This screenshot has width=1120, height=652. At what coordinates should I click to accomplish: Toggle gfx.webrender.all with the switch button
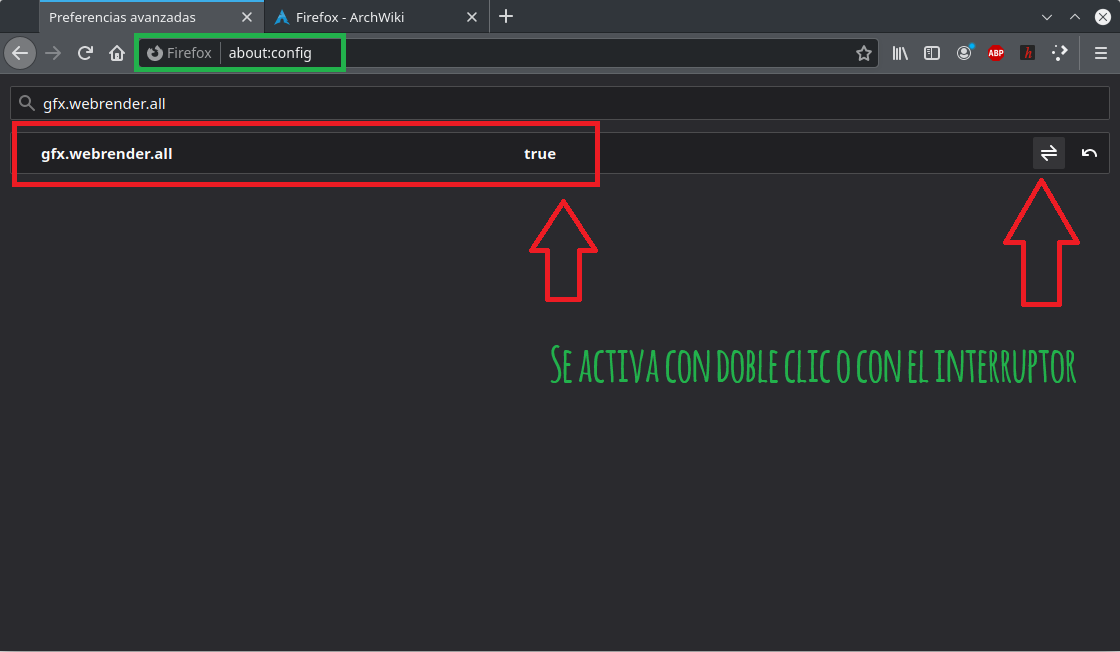[1048, 152]
